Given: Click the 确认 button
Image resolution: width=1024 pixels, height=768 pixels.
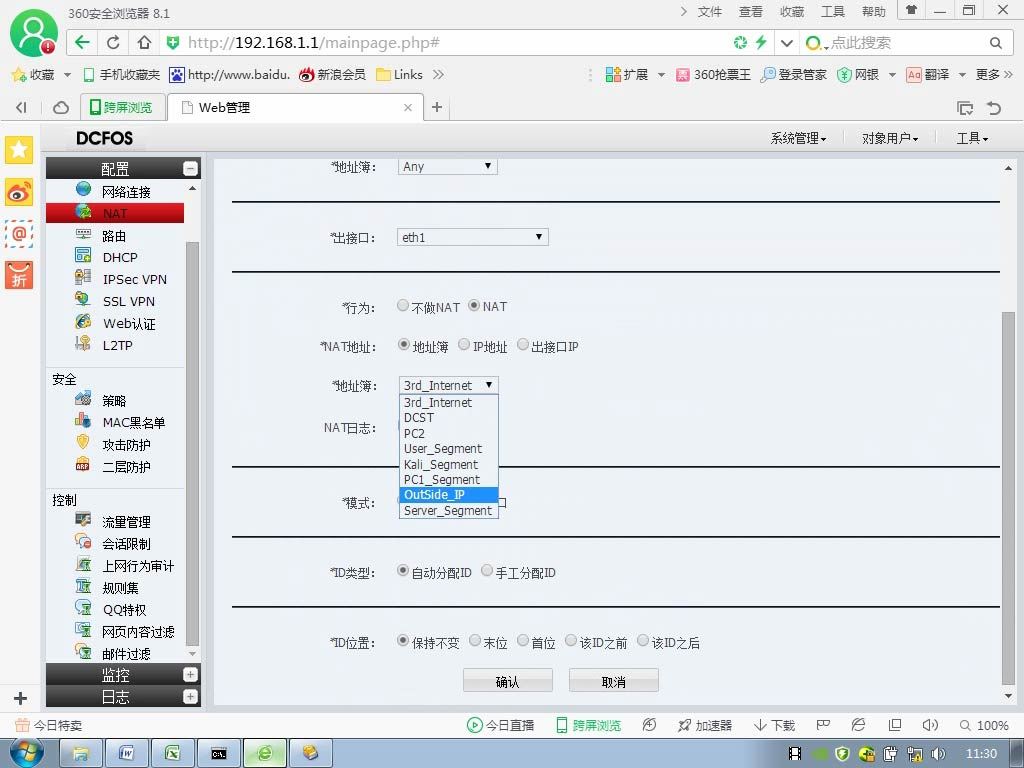Looking at the screenshot, I should [507, 680].
